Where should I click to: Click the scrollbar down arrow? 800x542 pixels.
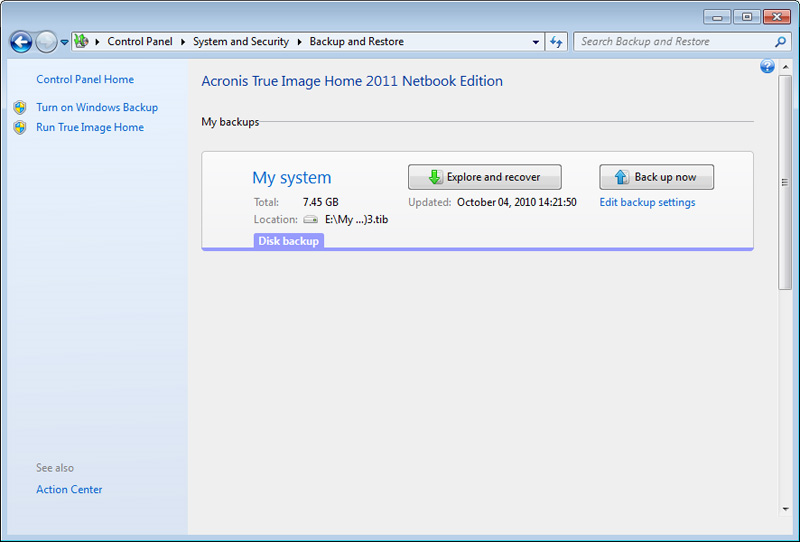(785, 509)
